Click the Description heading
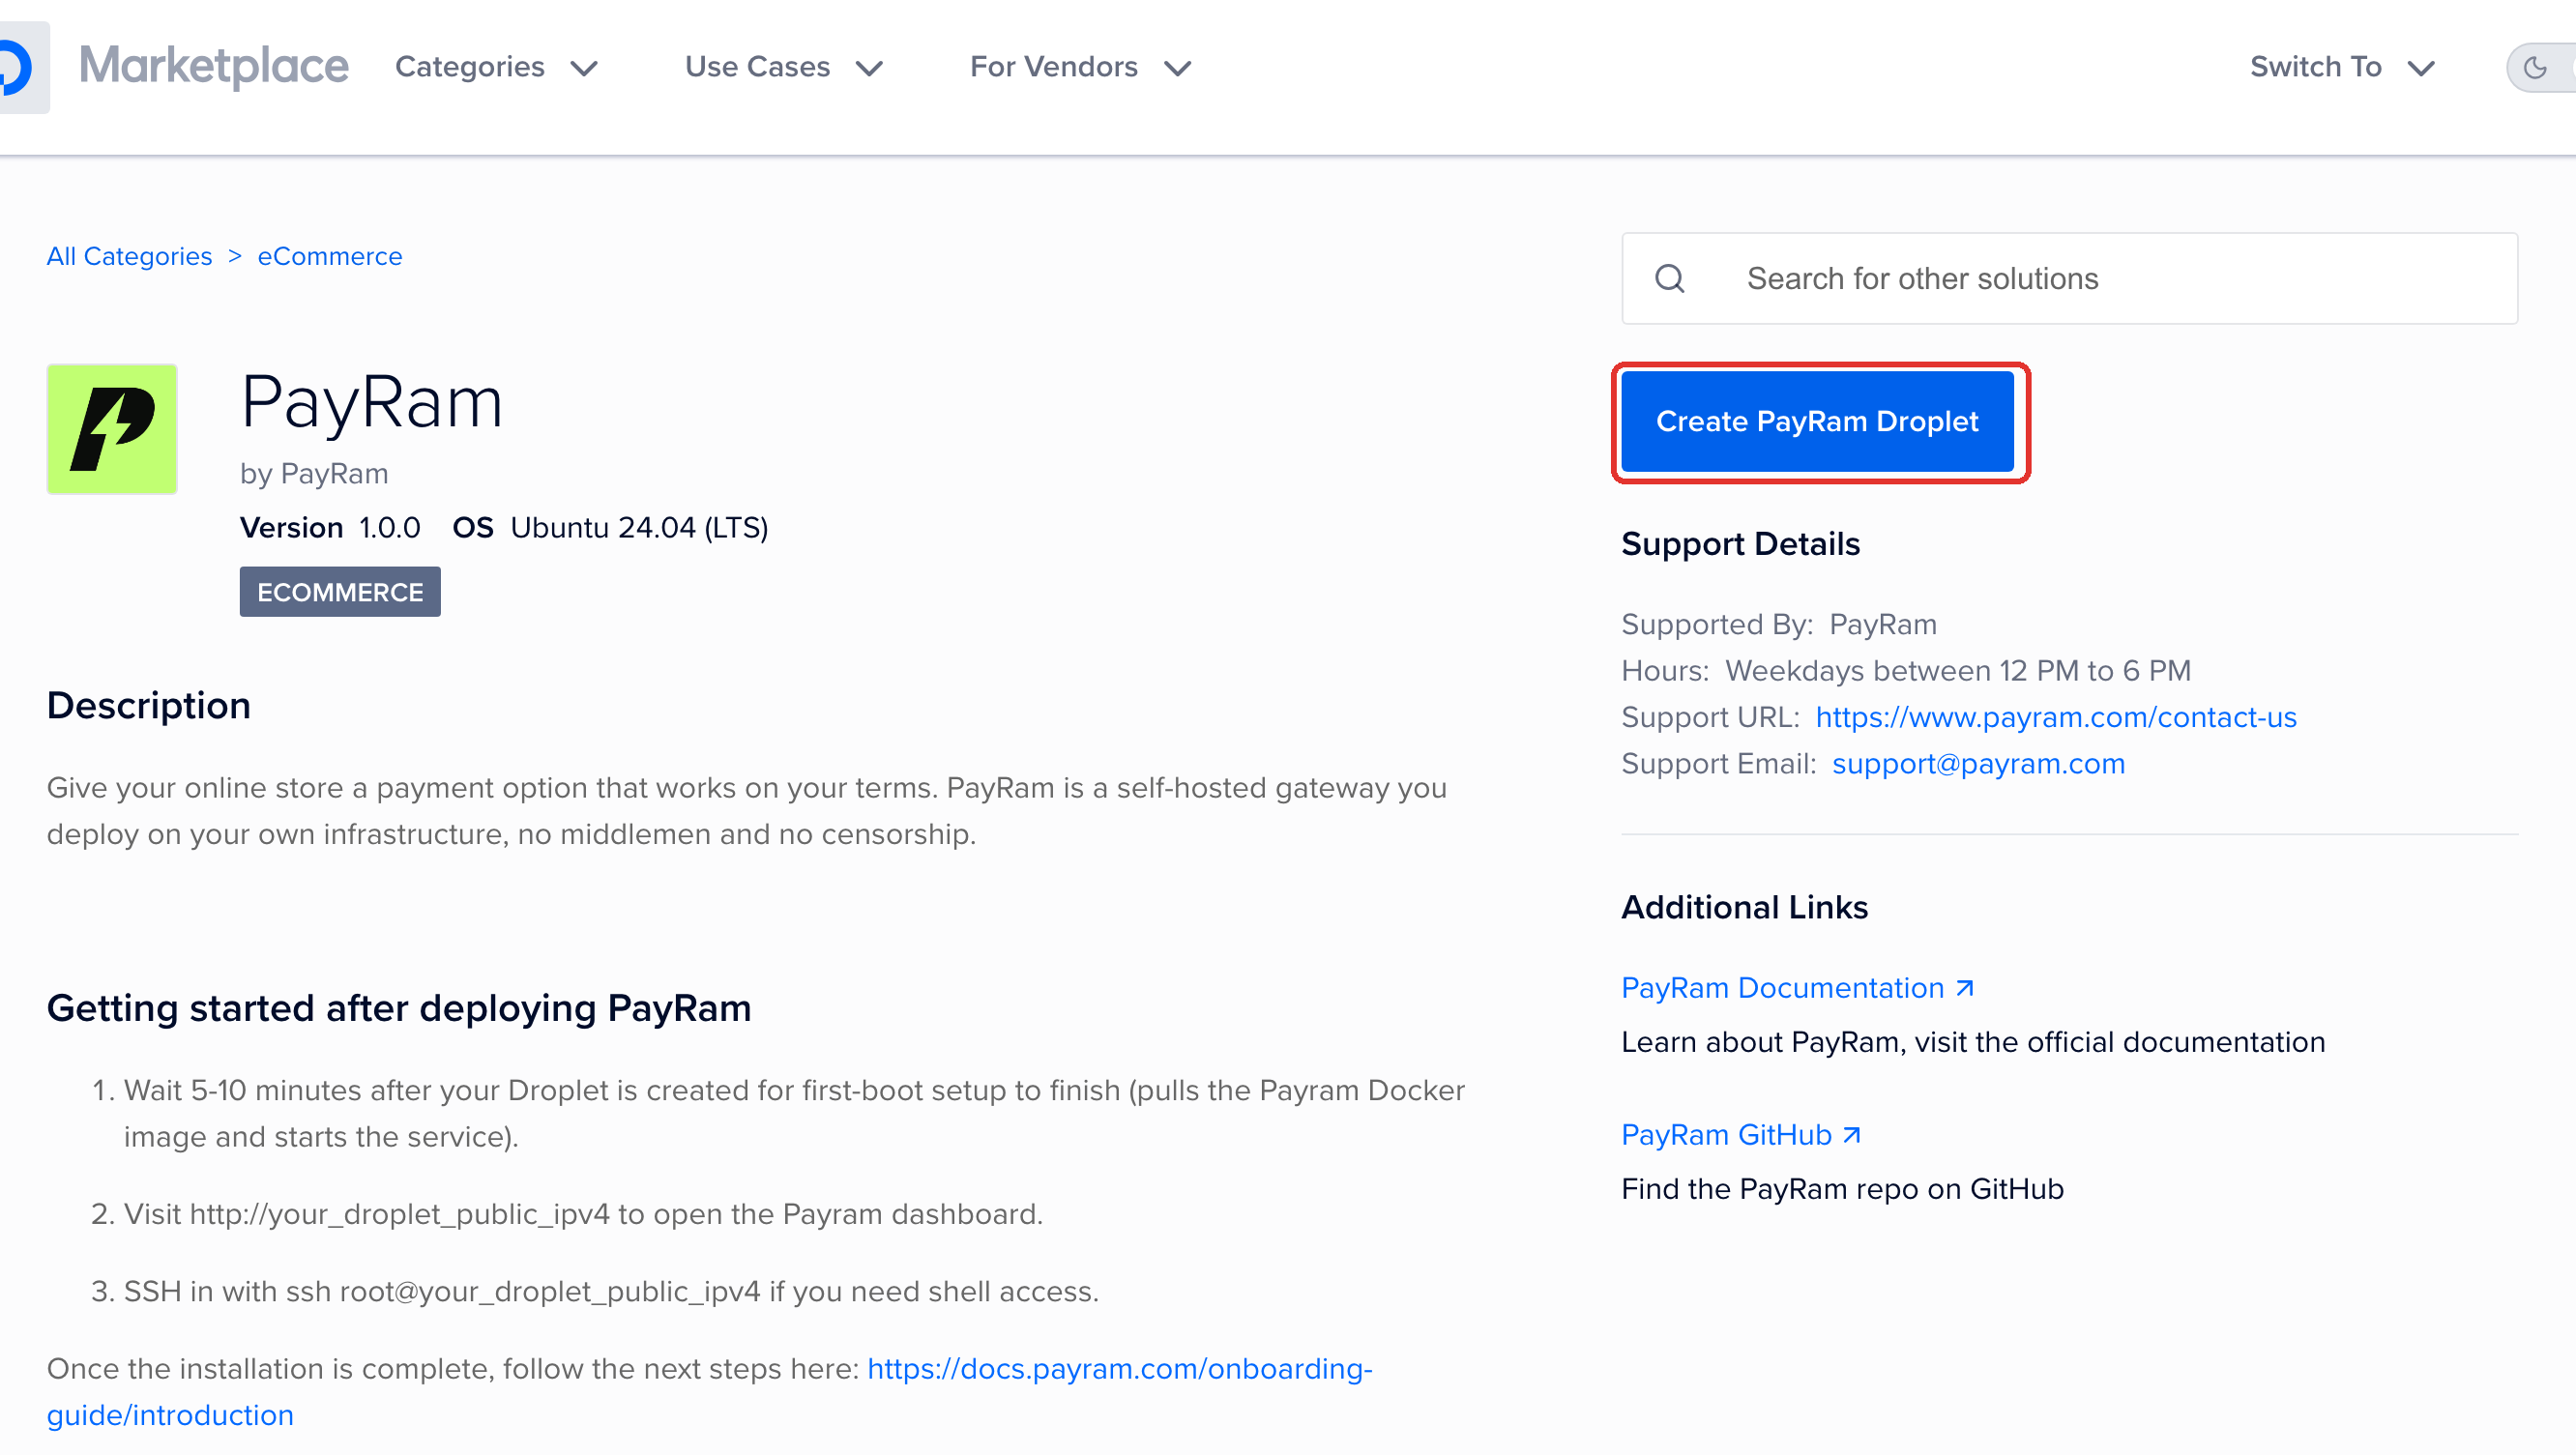2576x1455 pixels. pos(149,705)
